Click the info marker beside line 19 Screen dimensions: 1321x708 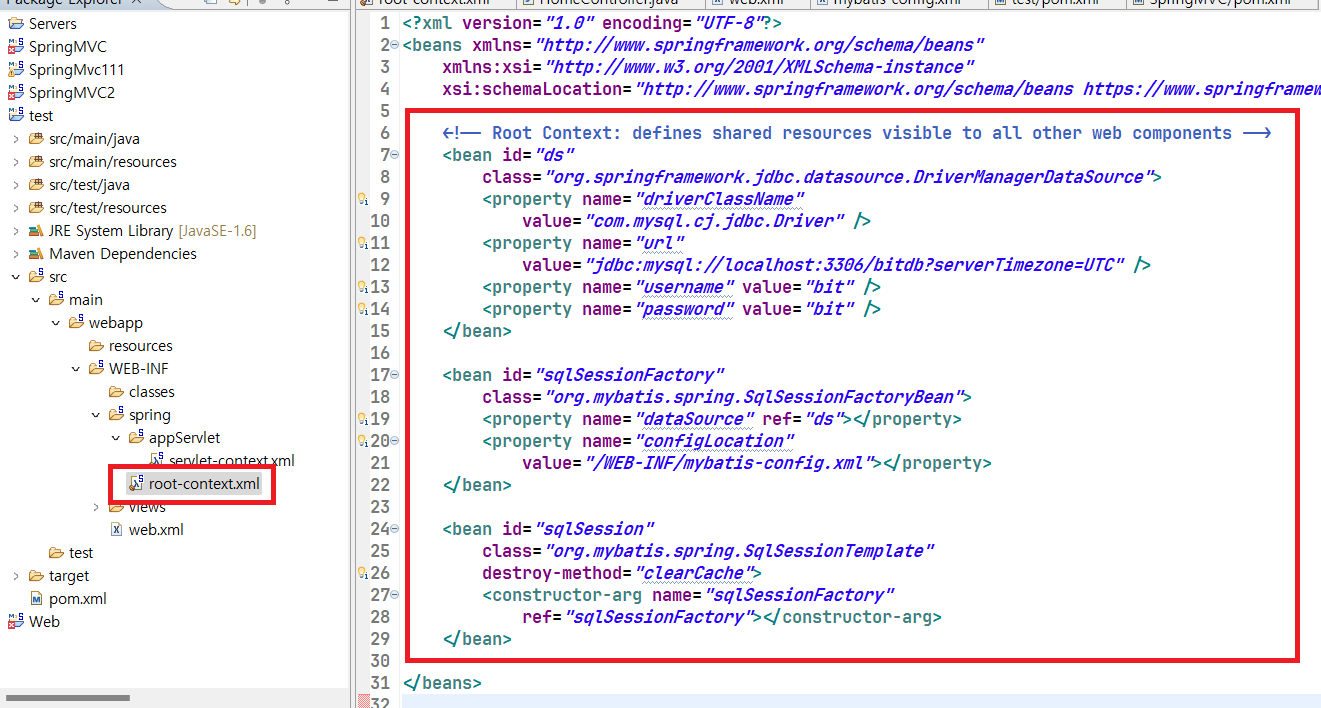point(363,419)
